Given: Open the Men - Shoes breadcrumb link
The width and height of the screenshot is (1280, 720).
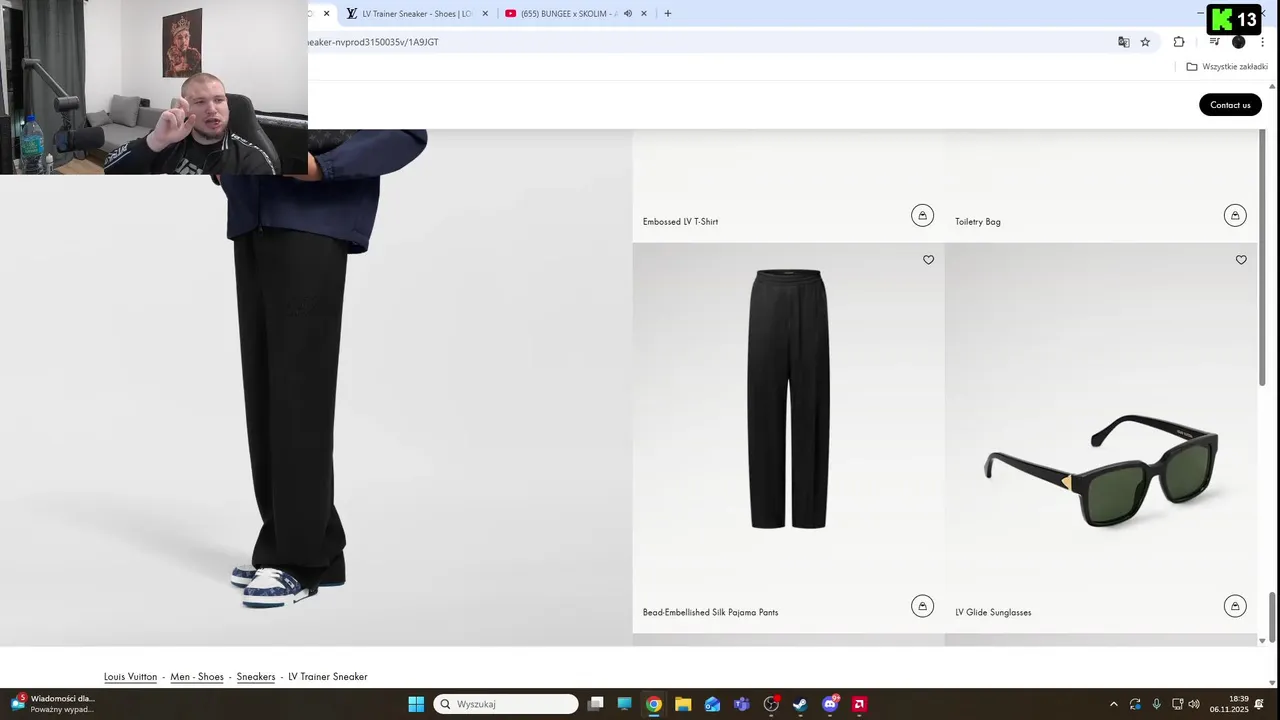Looking at the screenshot, I should coord(197,677).
